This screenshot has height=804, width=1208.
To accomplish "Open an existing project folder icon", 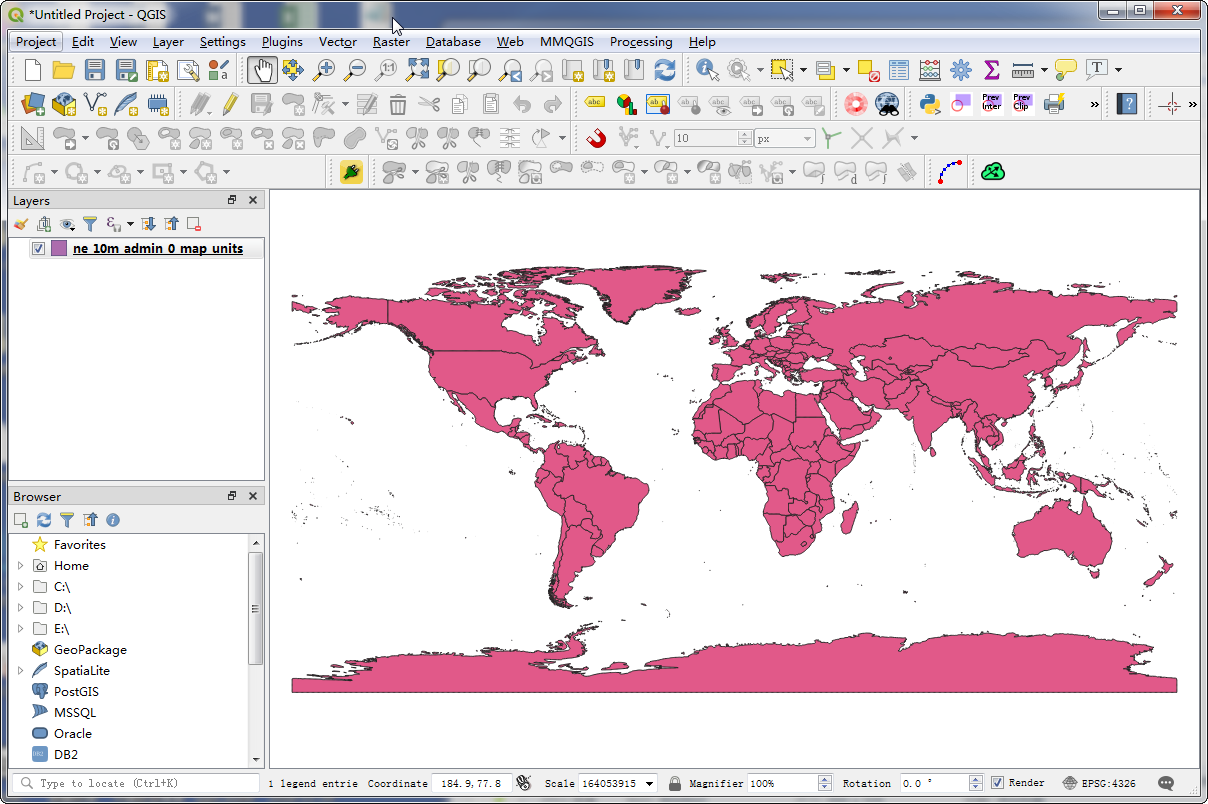I will click(x=64, y=70).
